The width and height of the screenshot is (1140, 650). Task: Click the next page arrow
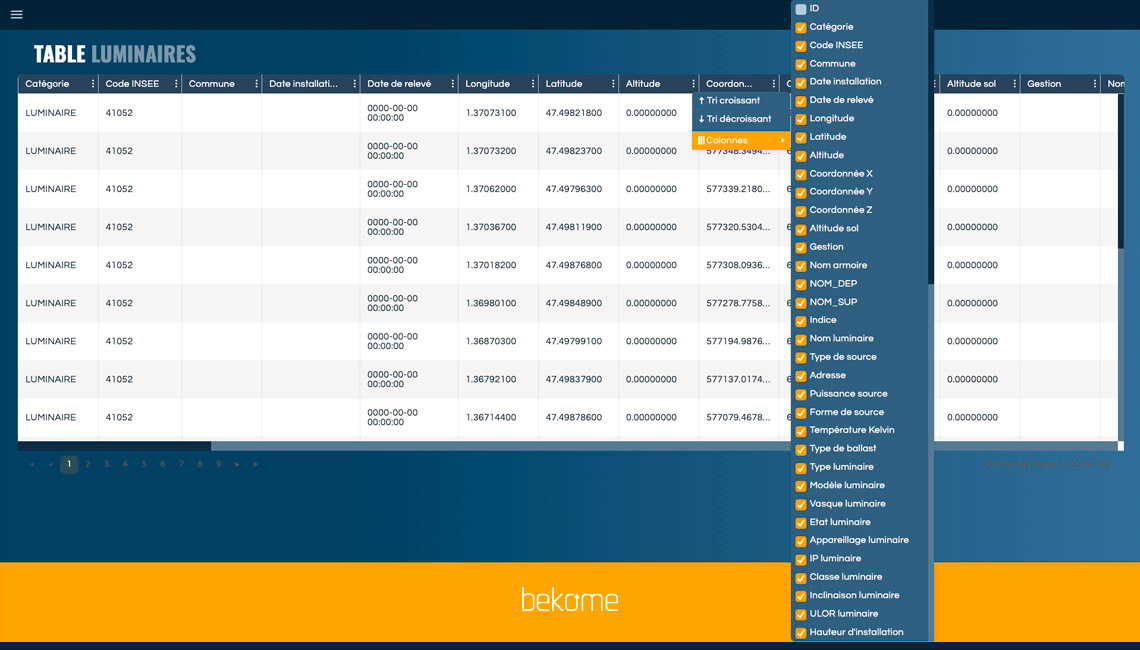[237, 464]
